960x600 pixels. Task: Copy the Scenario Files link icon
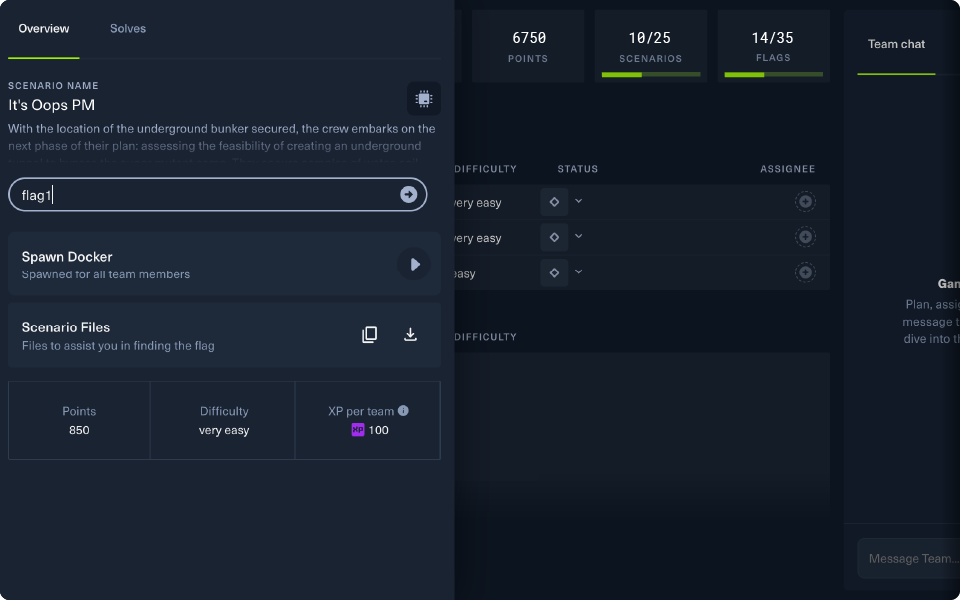coord(369,334)
